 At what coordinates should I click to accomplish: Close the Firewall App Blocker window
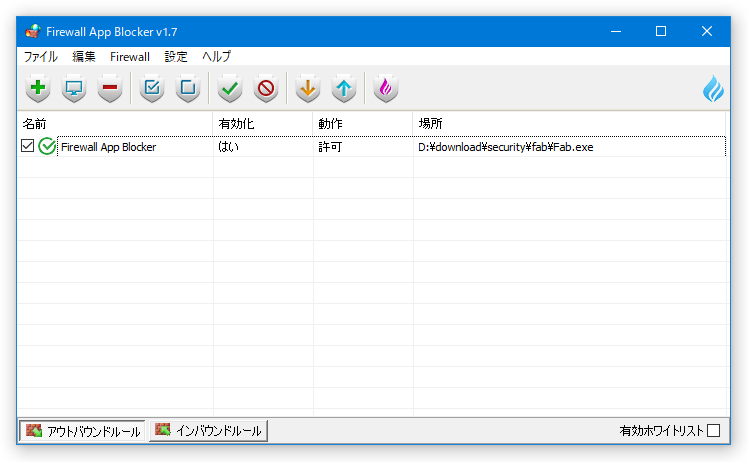point(706,32)
